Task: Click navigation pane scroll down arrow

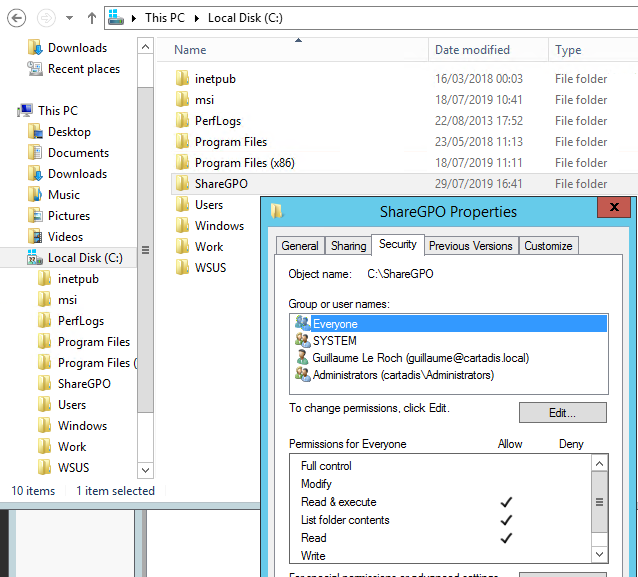Action: pos(145,470)
